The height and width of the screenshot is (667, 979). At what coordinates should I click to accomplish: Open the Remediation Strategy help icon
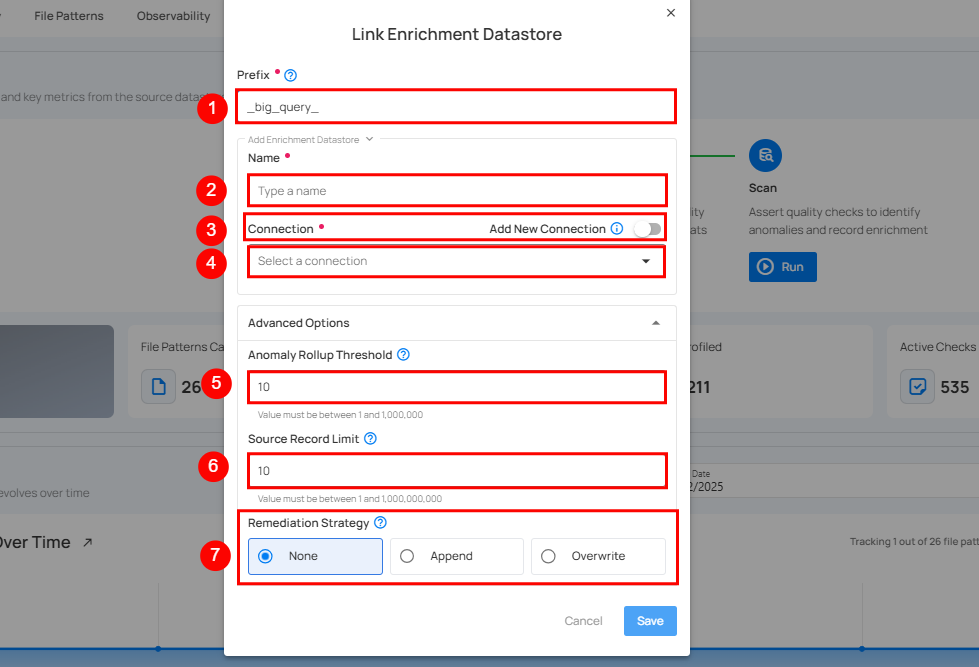tap(380, 523)
